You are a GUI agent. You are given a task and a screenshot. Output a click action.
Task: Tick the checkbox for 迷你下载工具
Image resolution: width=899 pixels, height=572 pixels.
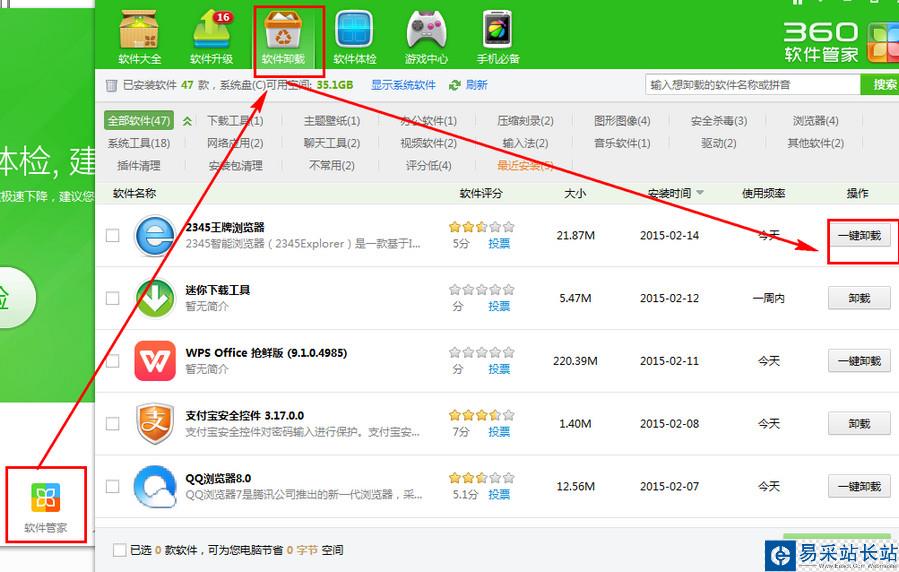113,298
